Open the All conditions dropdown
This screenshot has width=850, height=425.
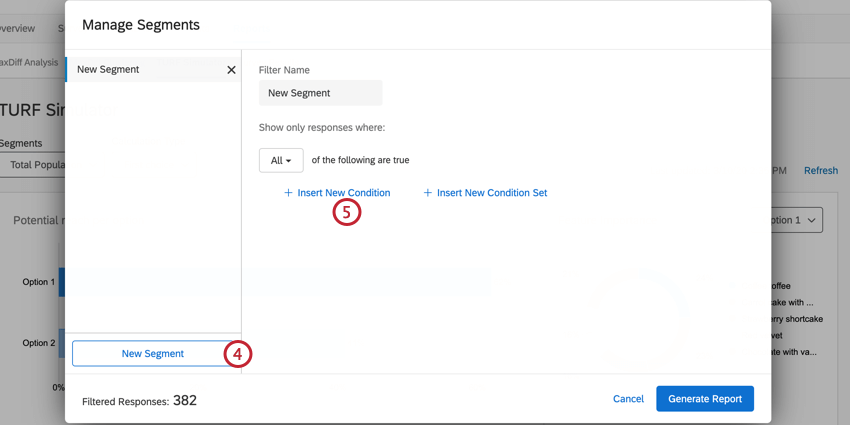tap(281, 160)
